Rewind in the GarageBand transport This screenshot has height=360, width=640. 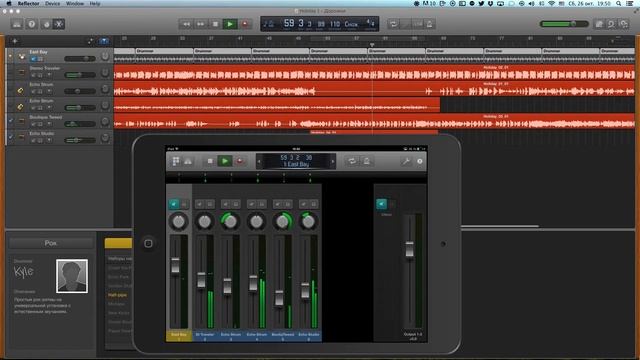pyautogui.click(x=186, y=24)
